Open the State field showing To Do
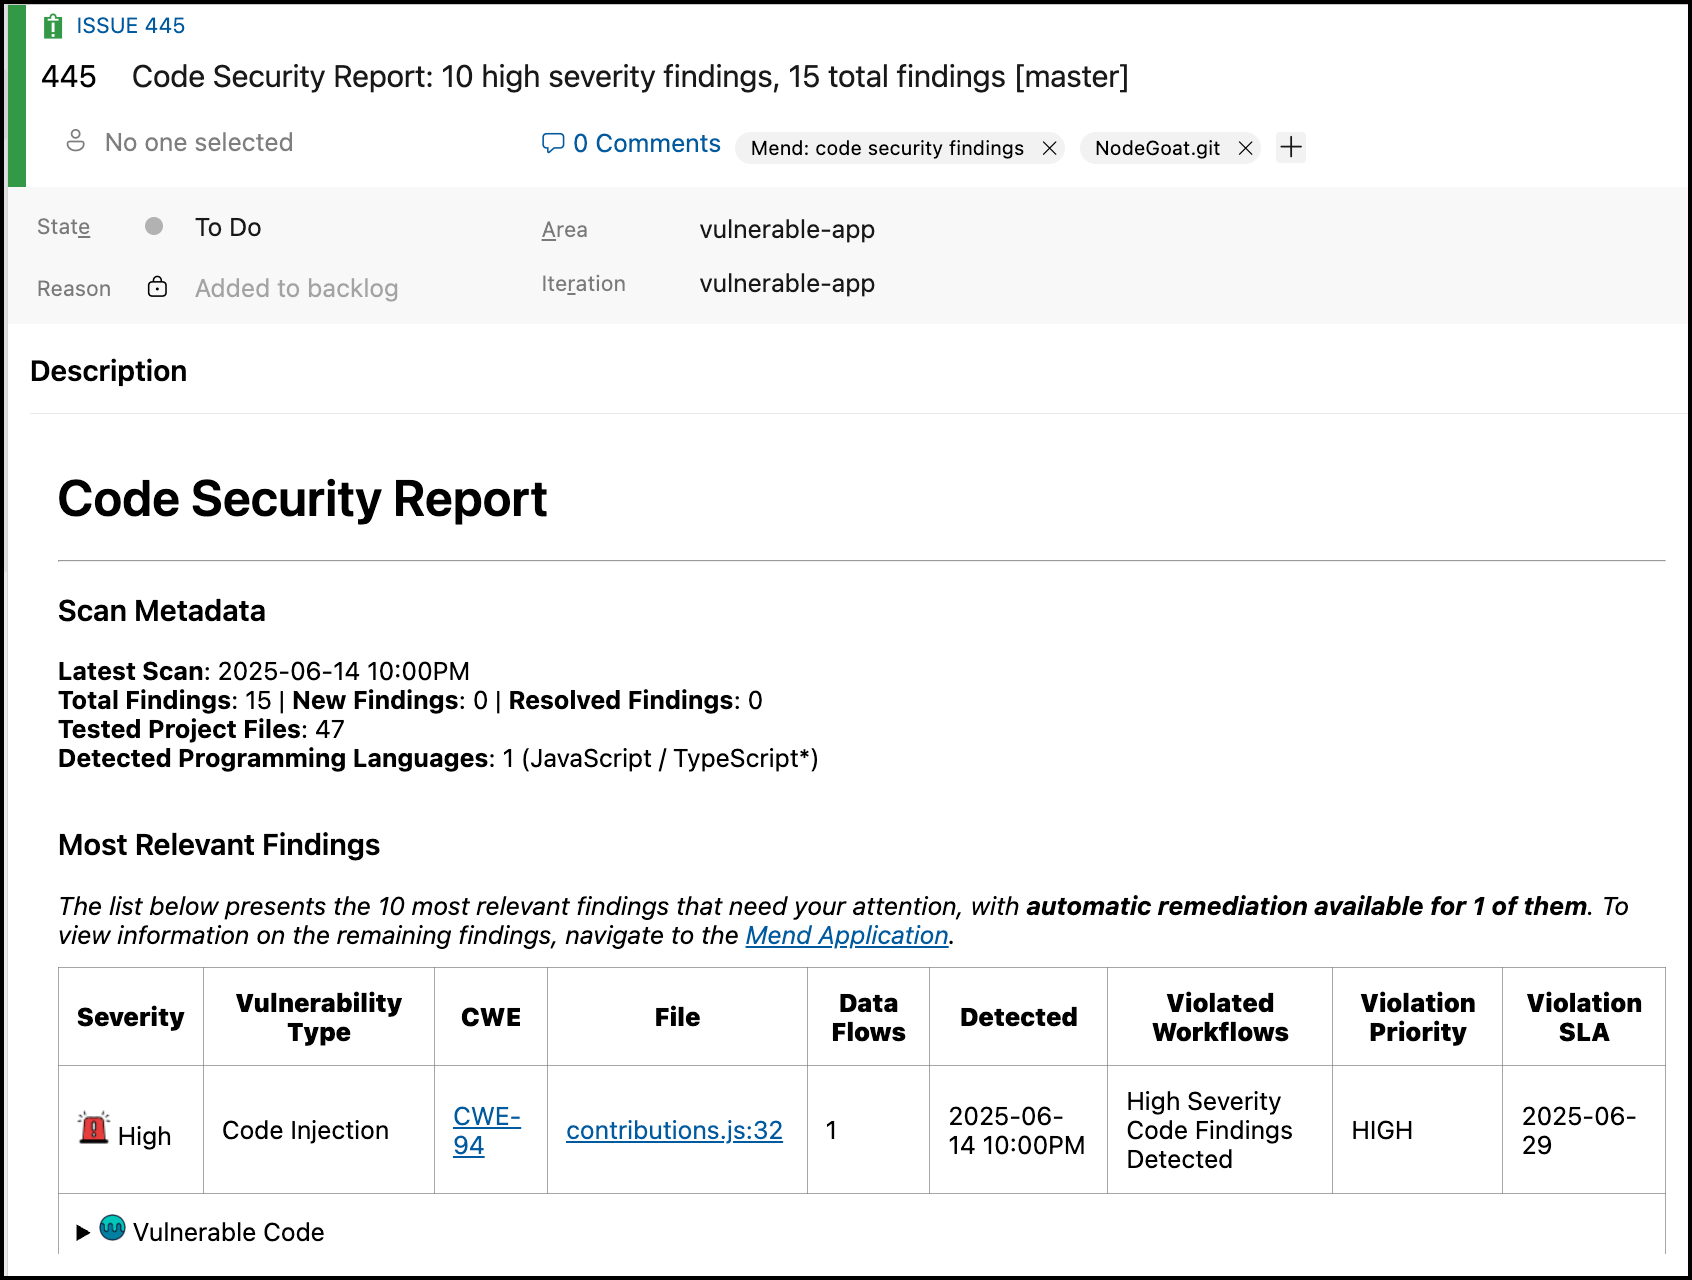 tap(228, 227)
